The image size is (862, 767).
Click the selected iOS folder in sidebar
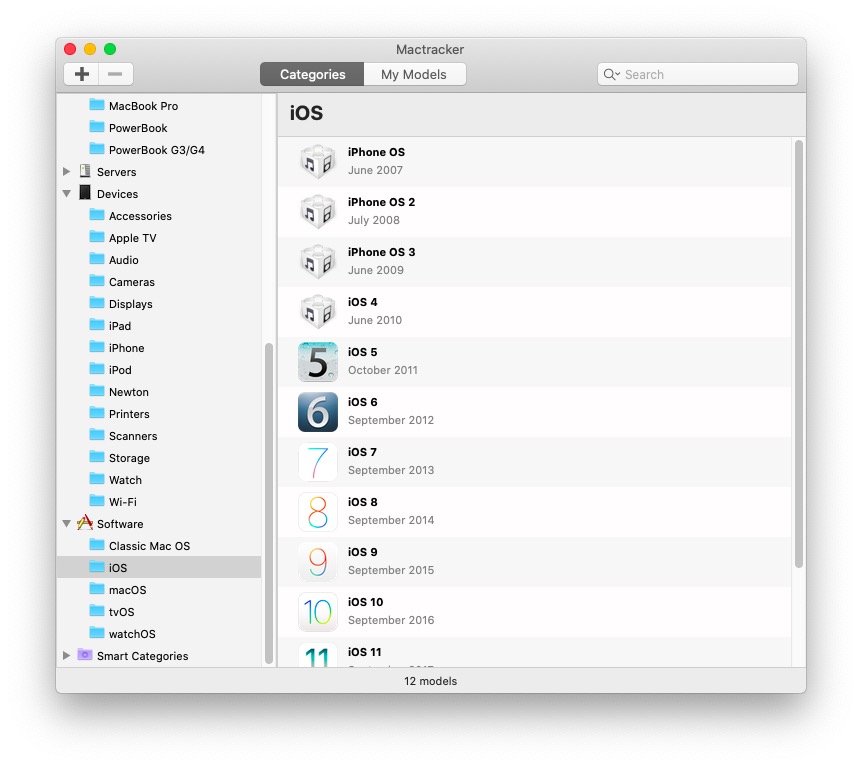[158, 567]
